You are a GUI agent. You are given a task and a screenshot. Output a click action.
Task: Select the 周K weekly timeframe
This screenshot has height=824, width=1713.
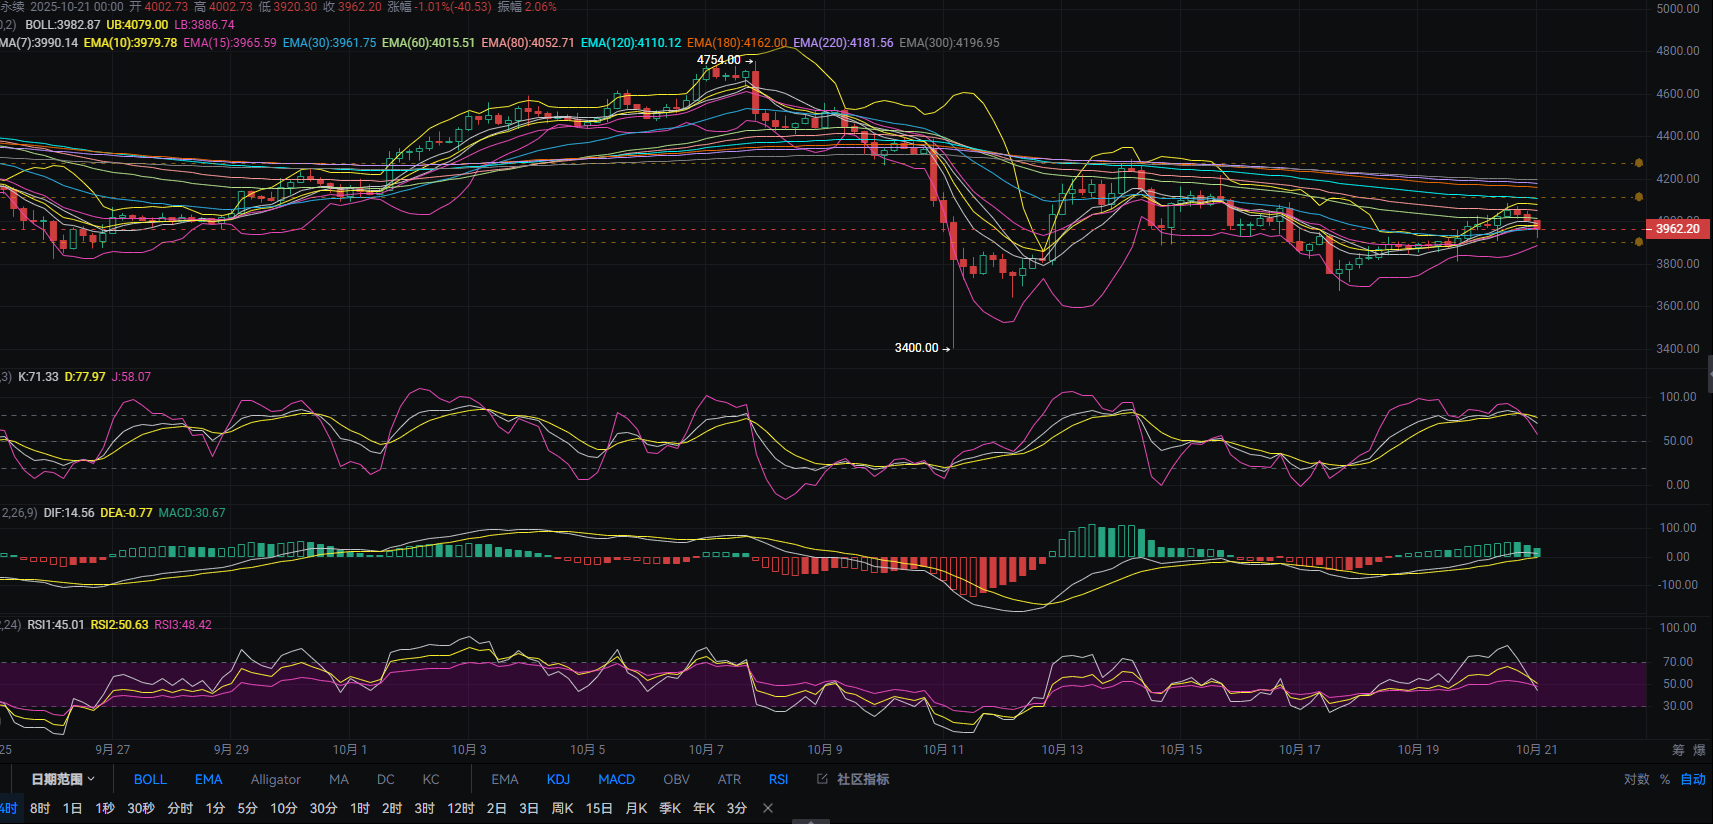coord(562,808)
